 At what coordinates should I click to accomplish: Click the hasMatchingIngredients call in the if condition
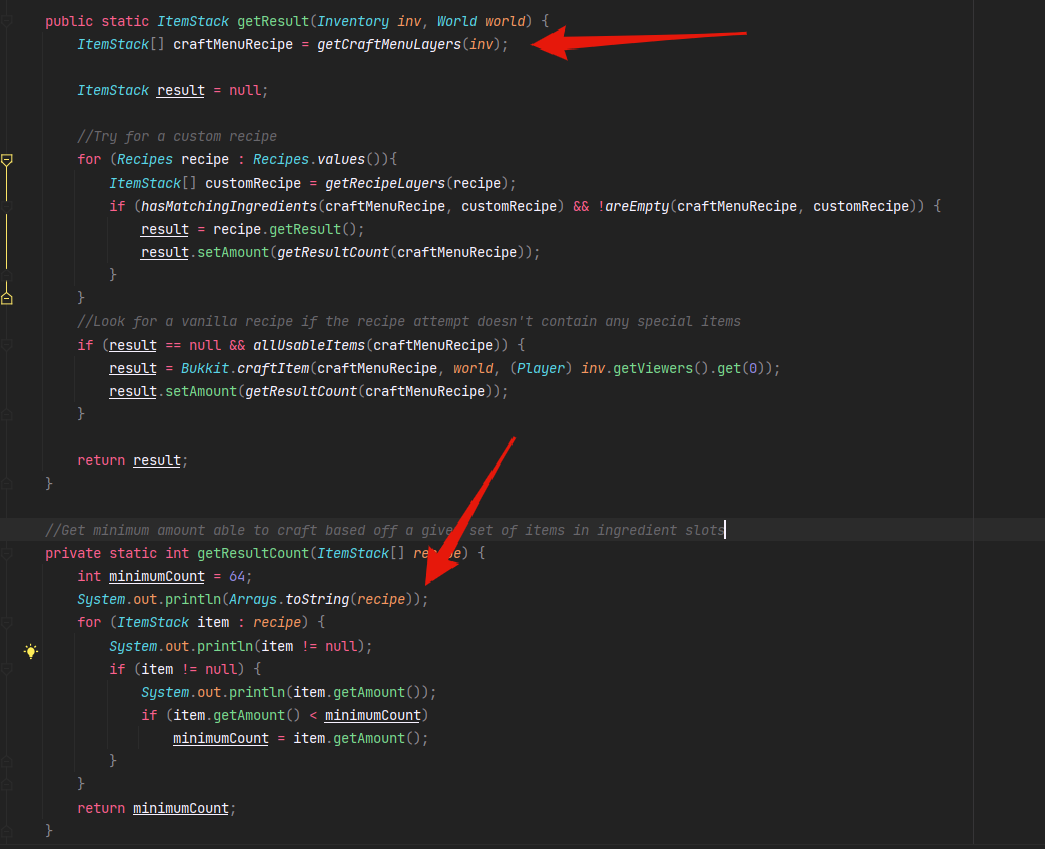[229, 206]
